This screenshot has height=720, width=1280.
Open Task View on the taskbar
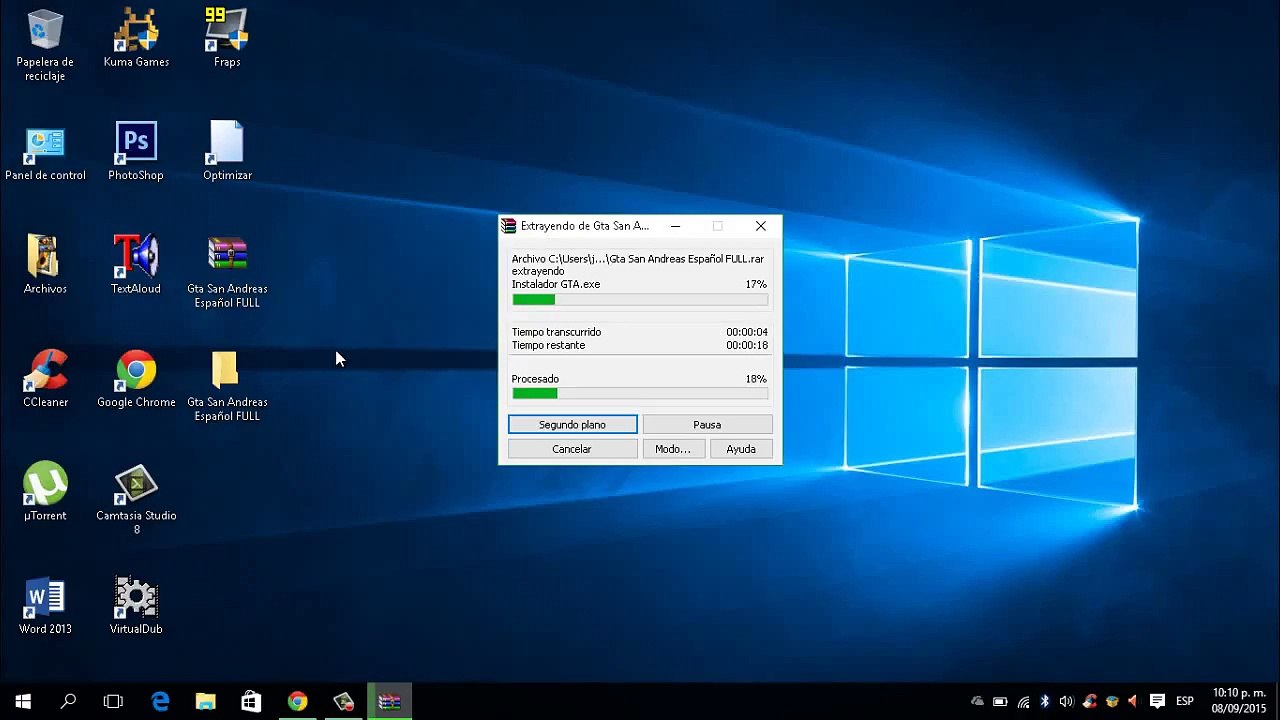pyautogui.click(x=113, y=701)
